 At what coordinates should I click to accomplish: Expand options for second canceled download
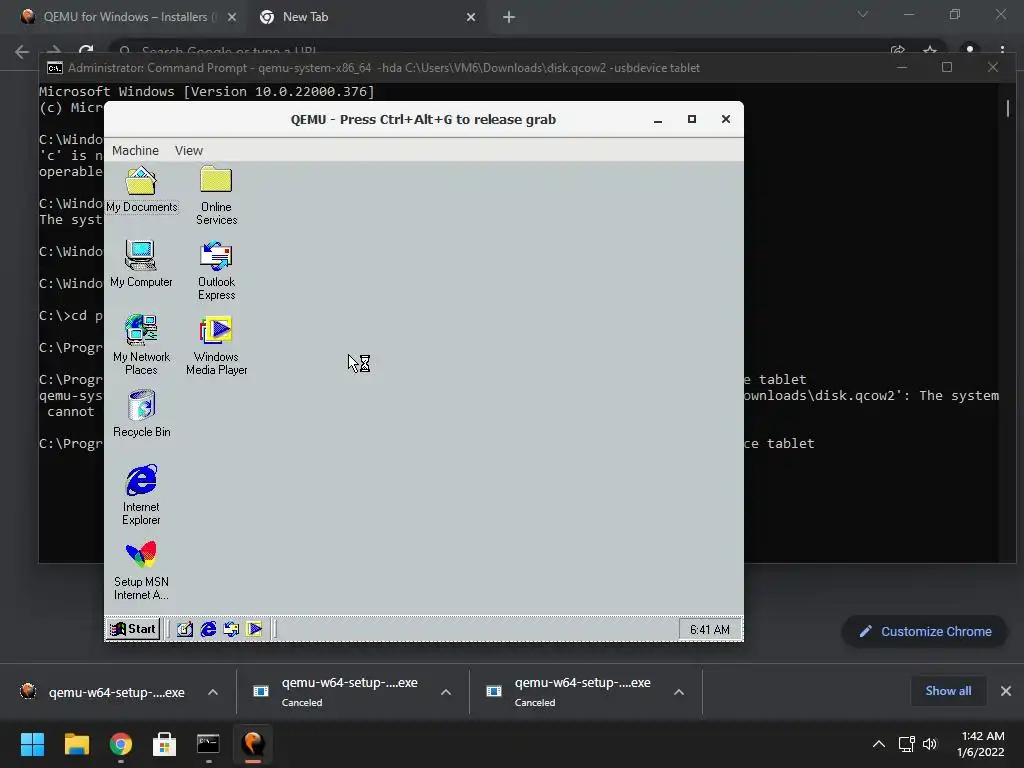point(446,692)
